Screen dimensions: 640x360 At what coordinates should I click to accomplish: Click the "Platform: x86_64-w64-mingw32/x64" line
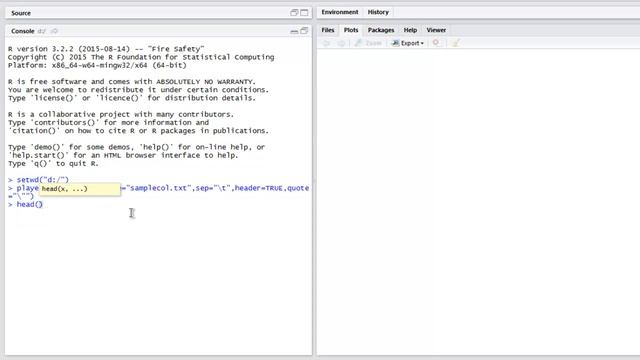pyautogui.click(x=97, y=65)
